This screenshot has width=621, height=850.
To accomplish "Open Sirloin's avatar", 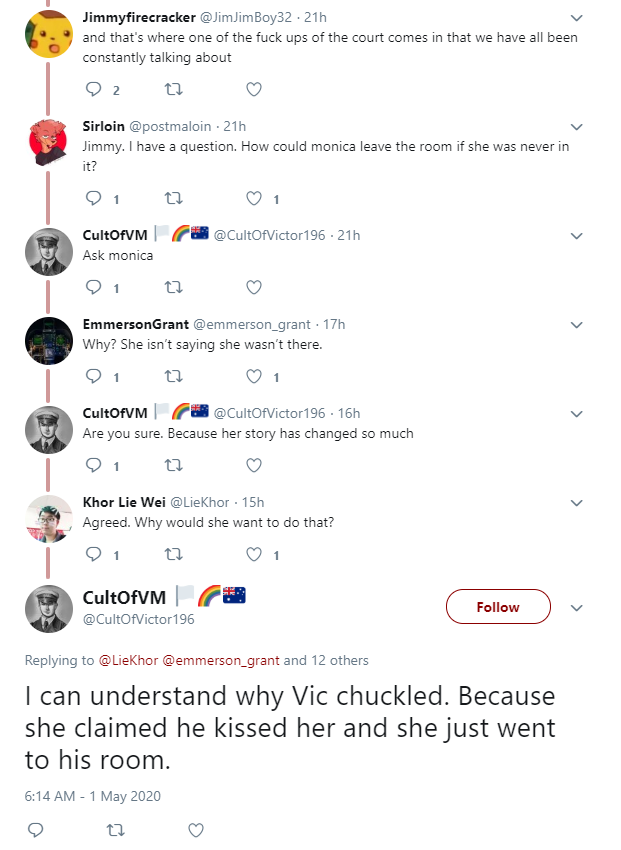I will click(49, 142).
